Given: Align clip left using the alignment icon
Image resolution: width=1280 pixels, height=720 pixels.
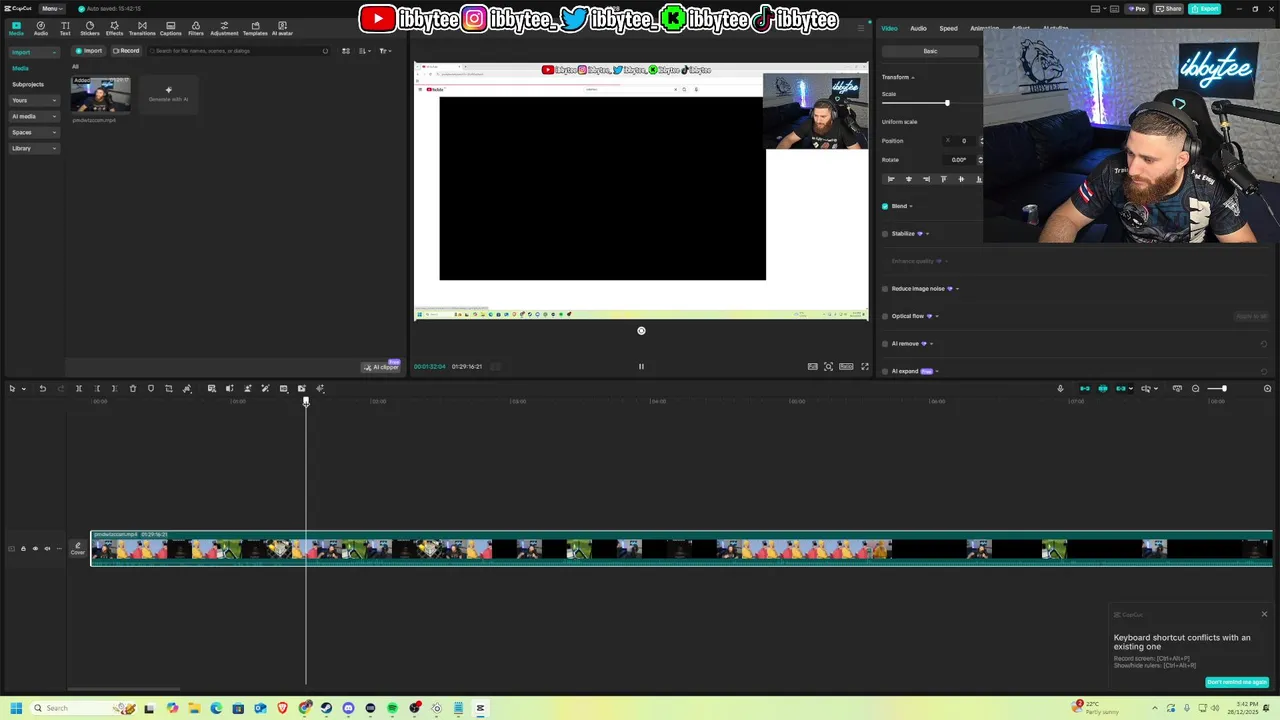Looking at the screenshot, I should [891, 179].
